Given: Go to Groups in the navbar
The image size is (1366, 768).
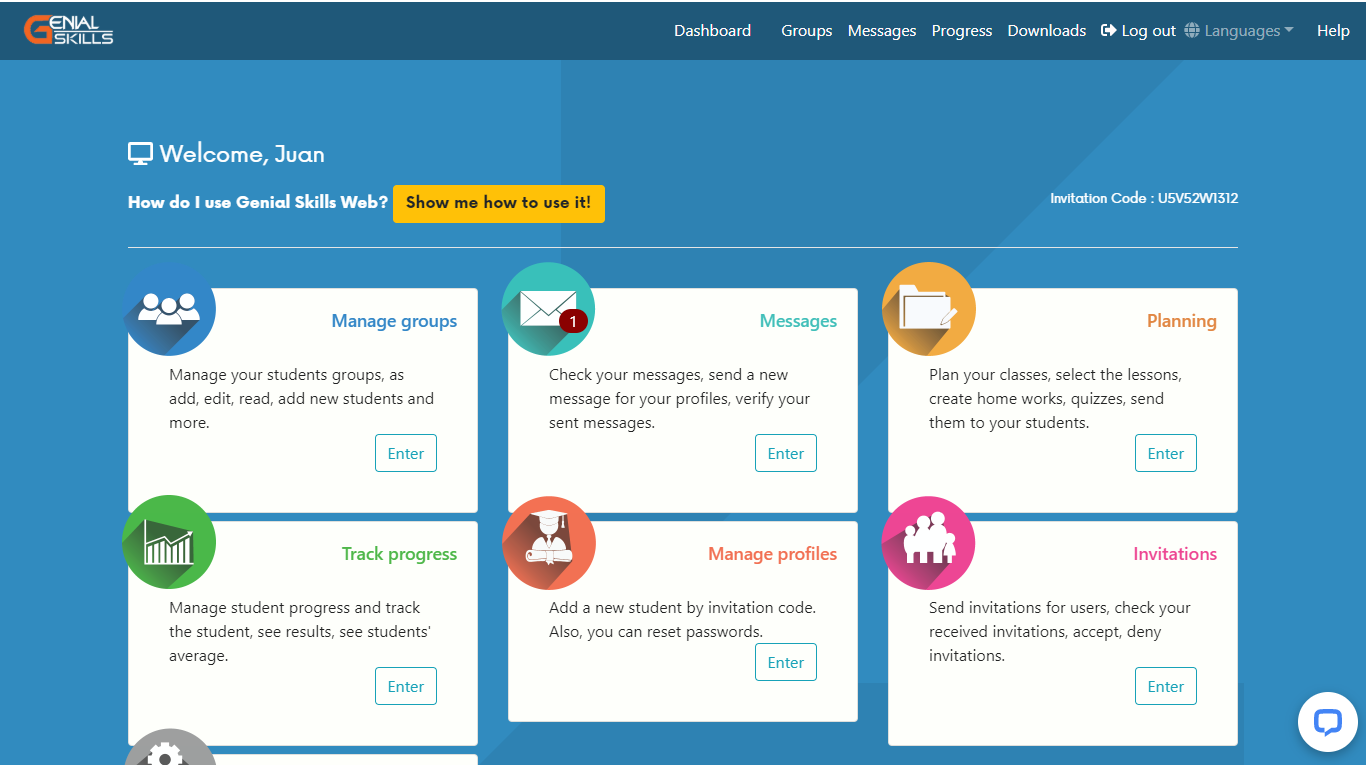Looking at the screenshot, I should [x=807, y=31].
